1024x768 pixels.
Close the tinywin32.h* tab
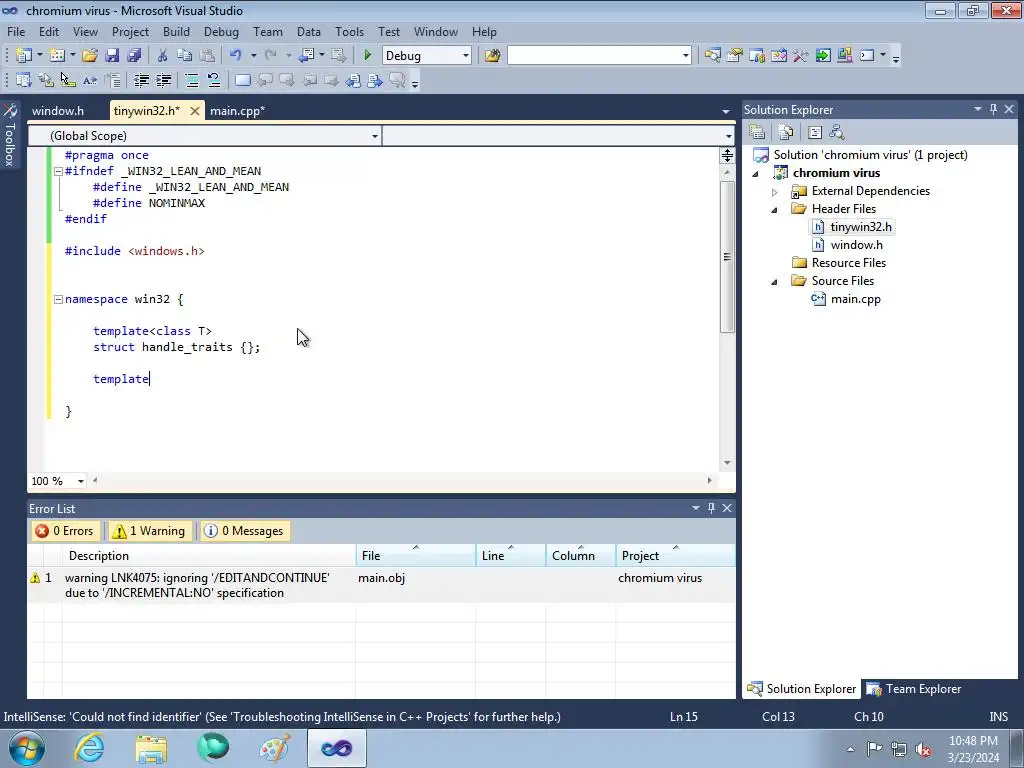click(x=195, y=111)
